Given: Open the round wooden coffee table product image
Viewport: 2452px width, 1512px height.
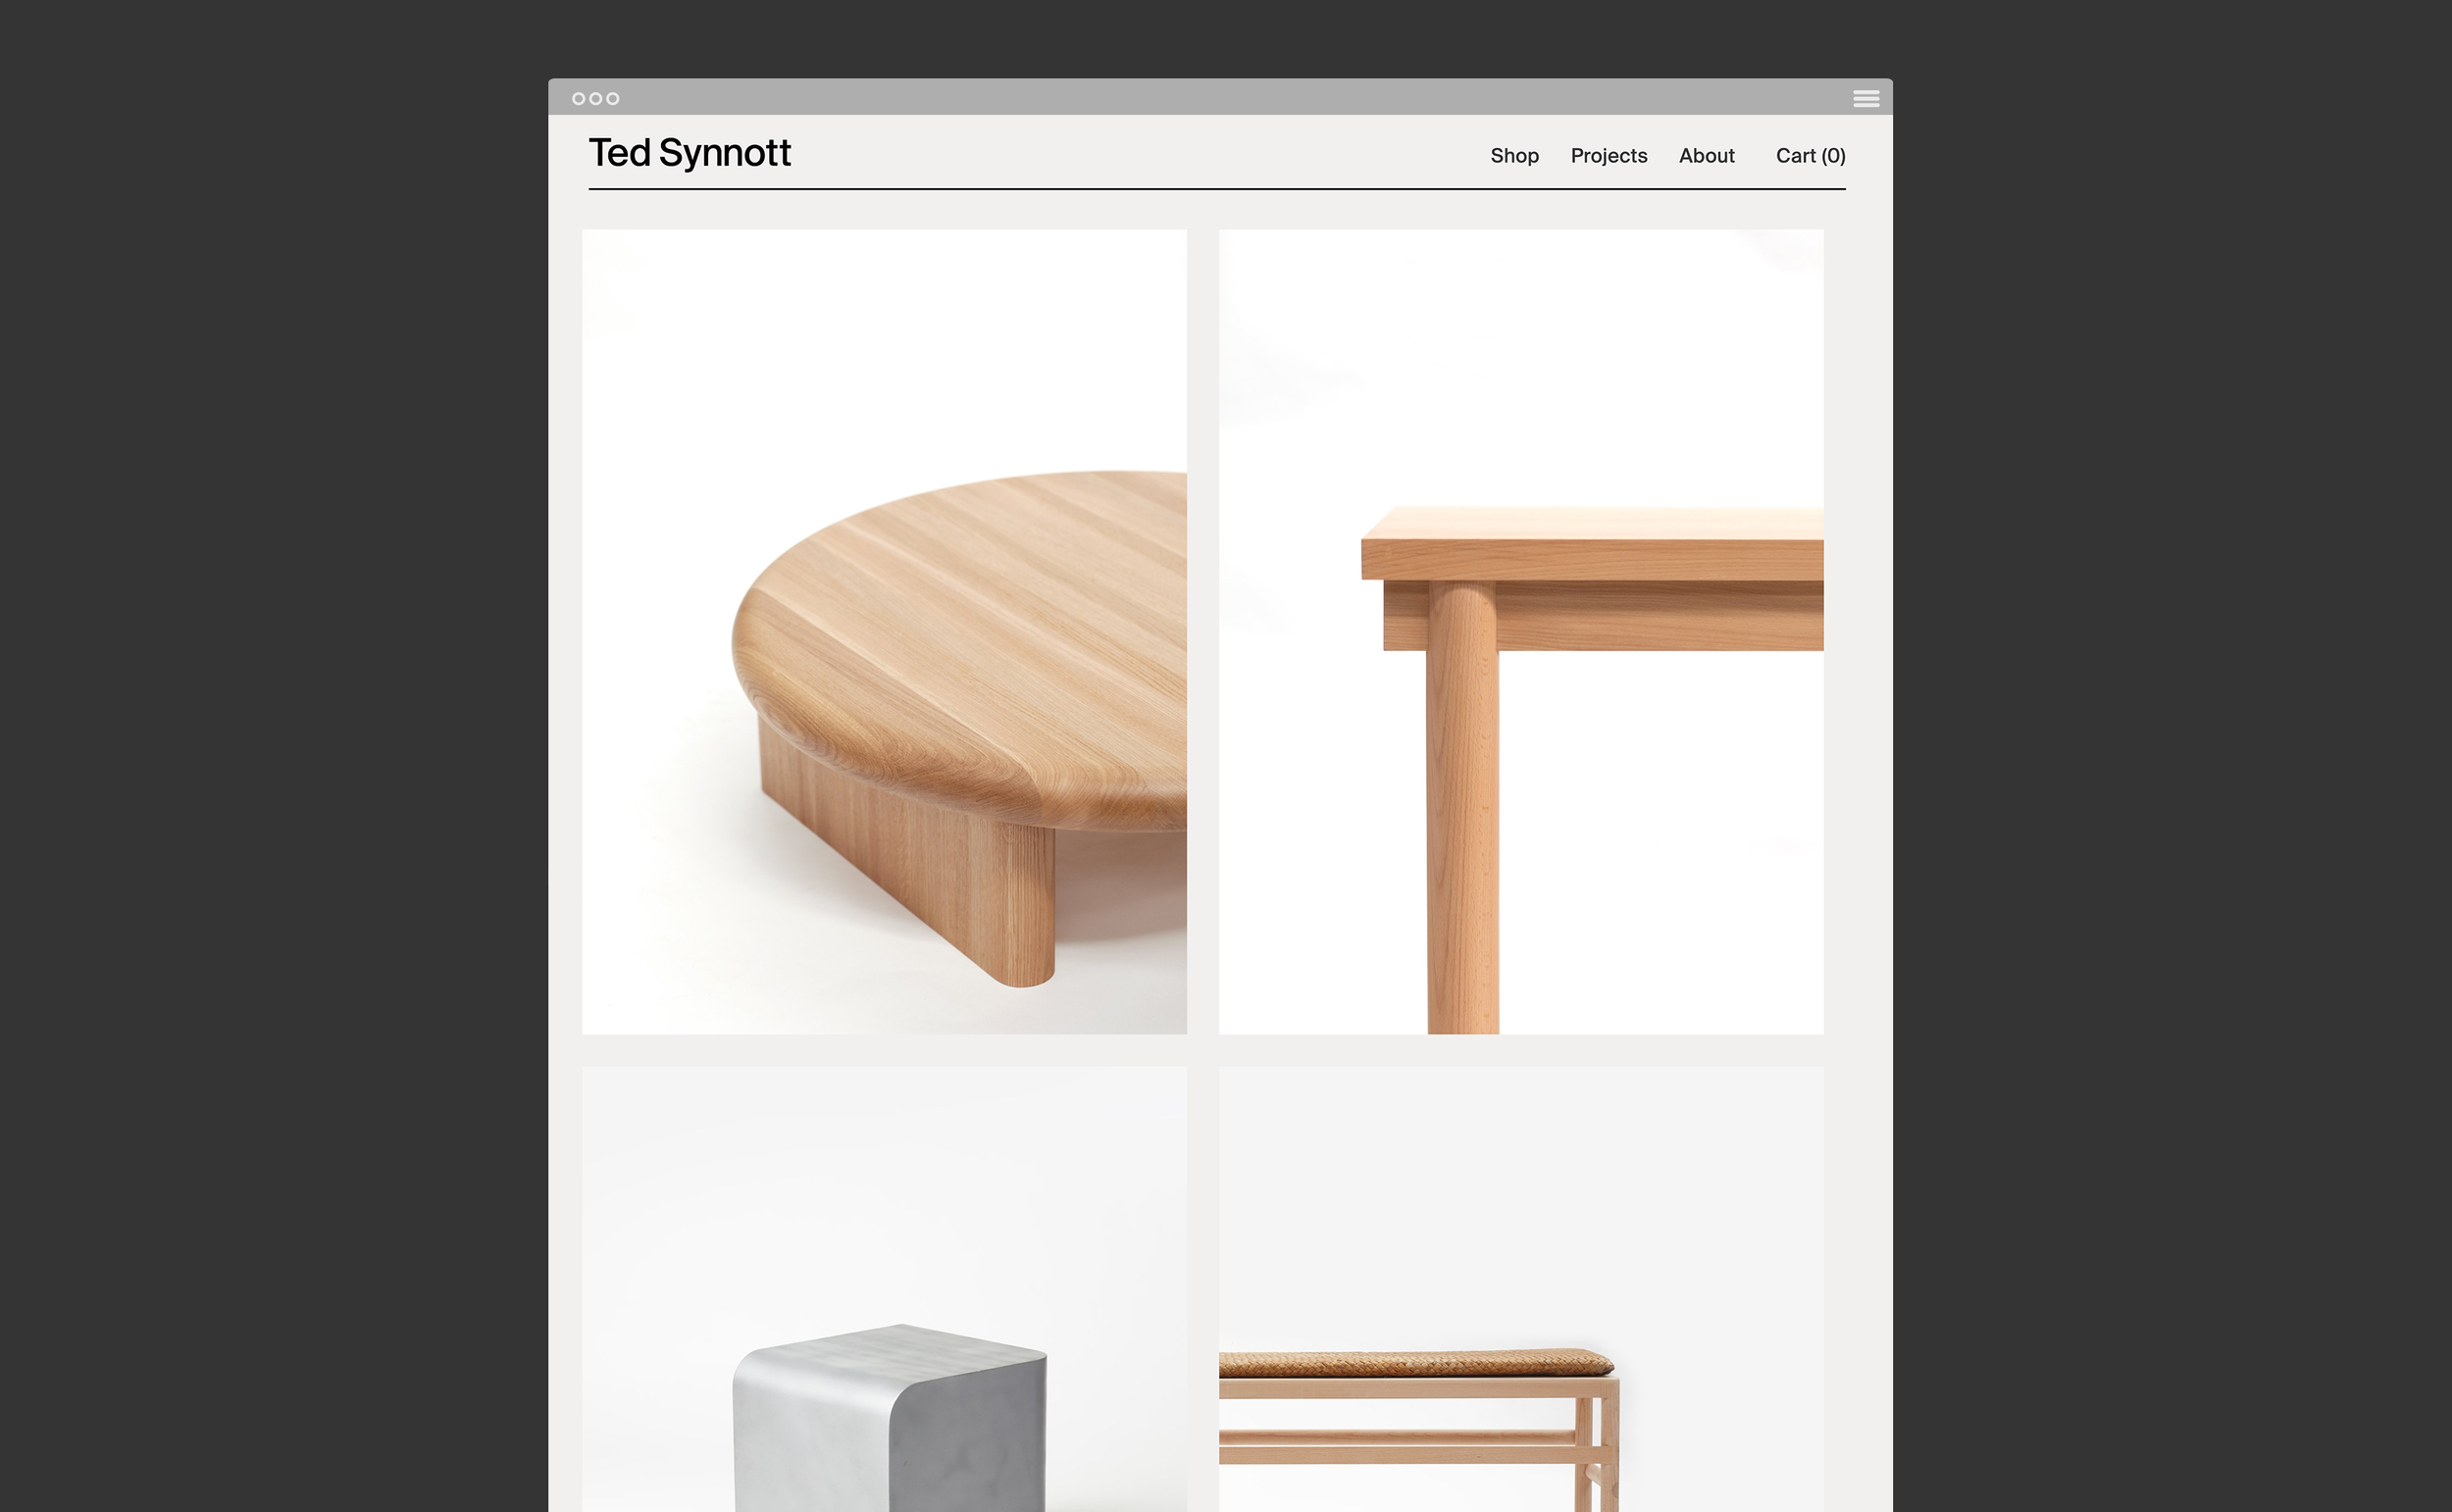Looking at the screenshot, I should coord(884,632).
